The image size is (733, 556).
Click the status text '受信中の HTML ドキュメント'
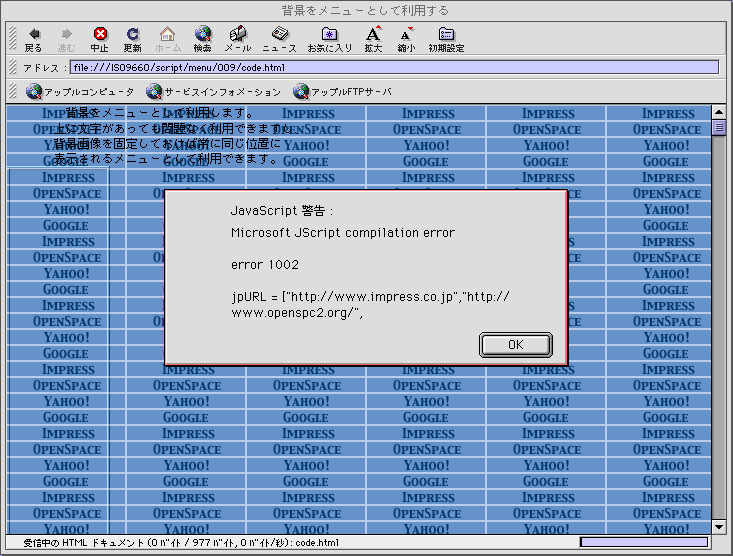click(x=84, y=542)
